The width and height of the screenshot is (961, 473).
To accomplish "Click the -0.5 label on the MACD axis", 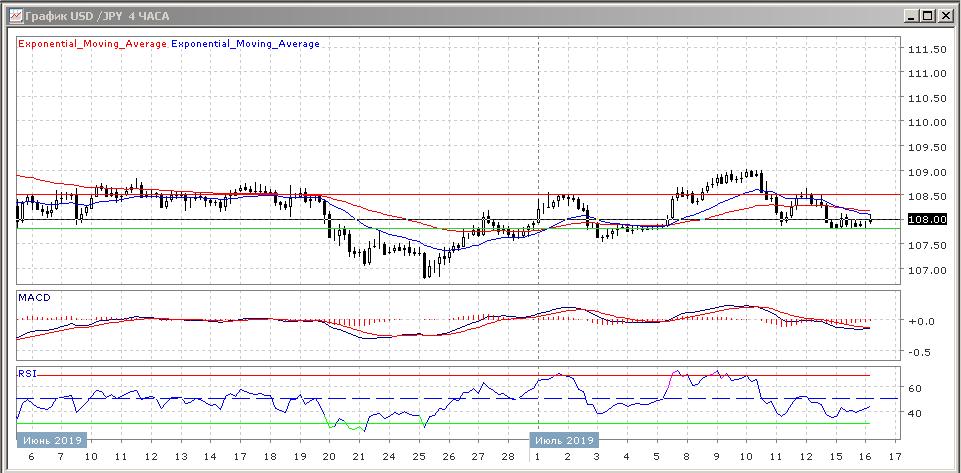I will tap(920, 352).
